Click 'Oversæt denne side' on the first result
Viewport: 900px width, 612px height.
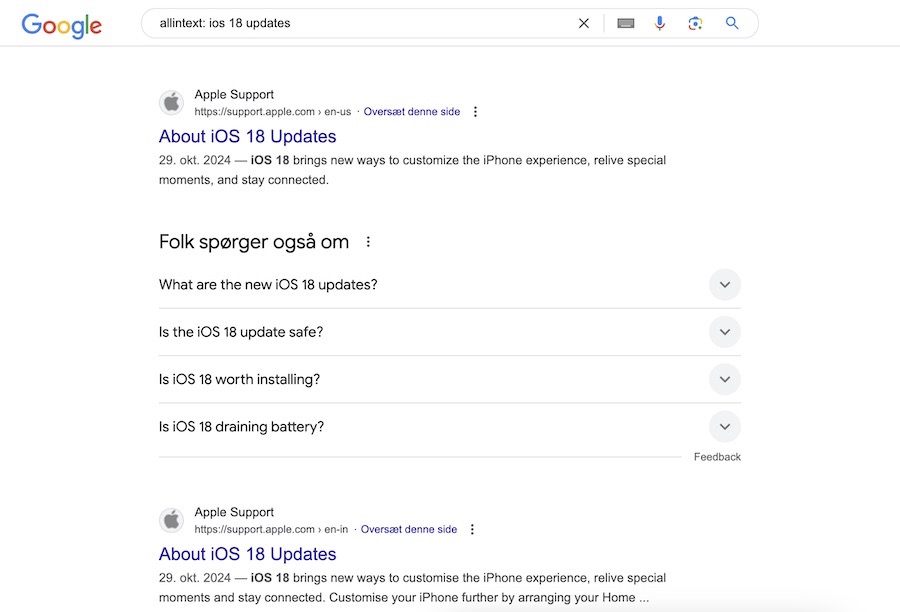pos(412,111)
